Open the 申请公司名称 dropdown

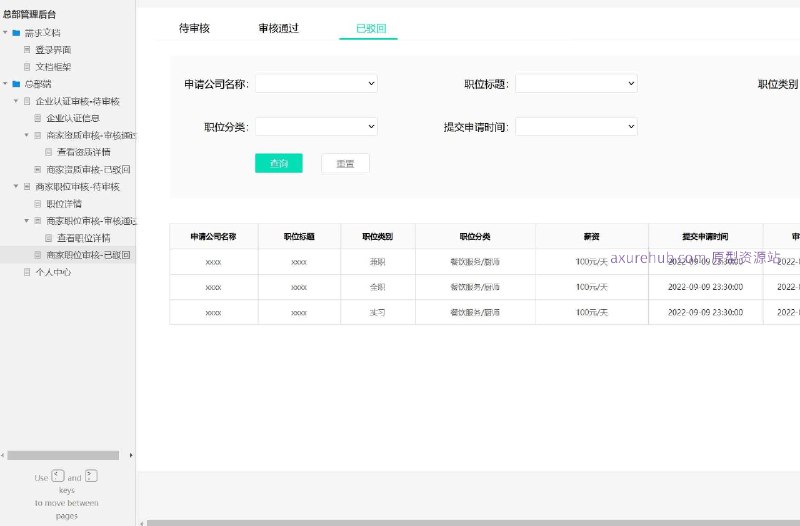[x=316, y=83]
